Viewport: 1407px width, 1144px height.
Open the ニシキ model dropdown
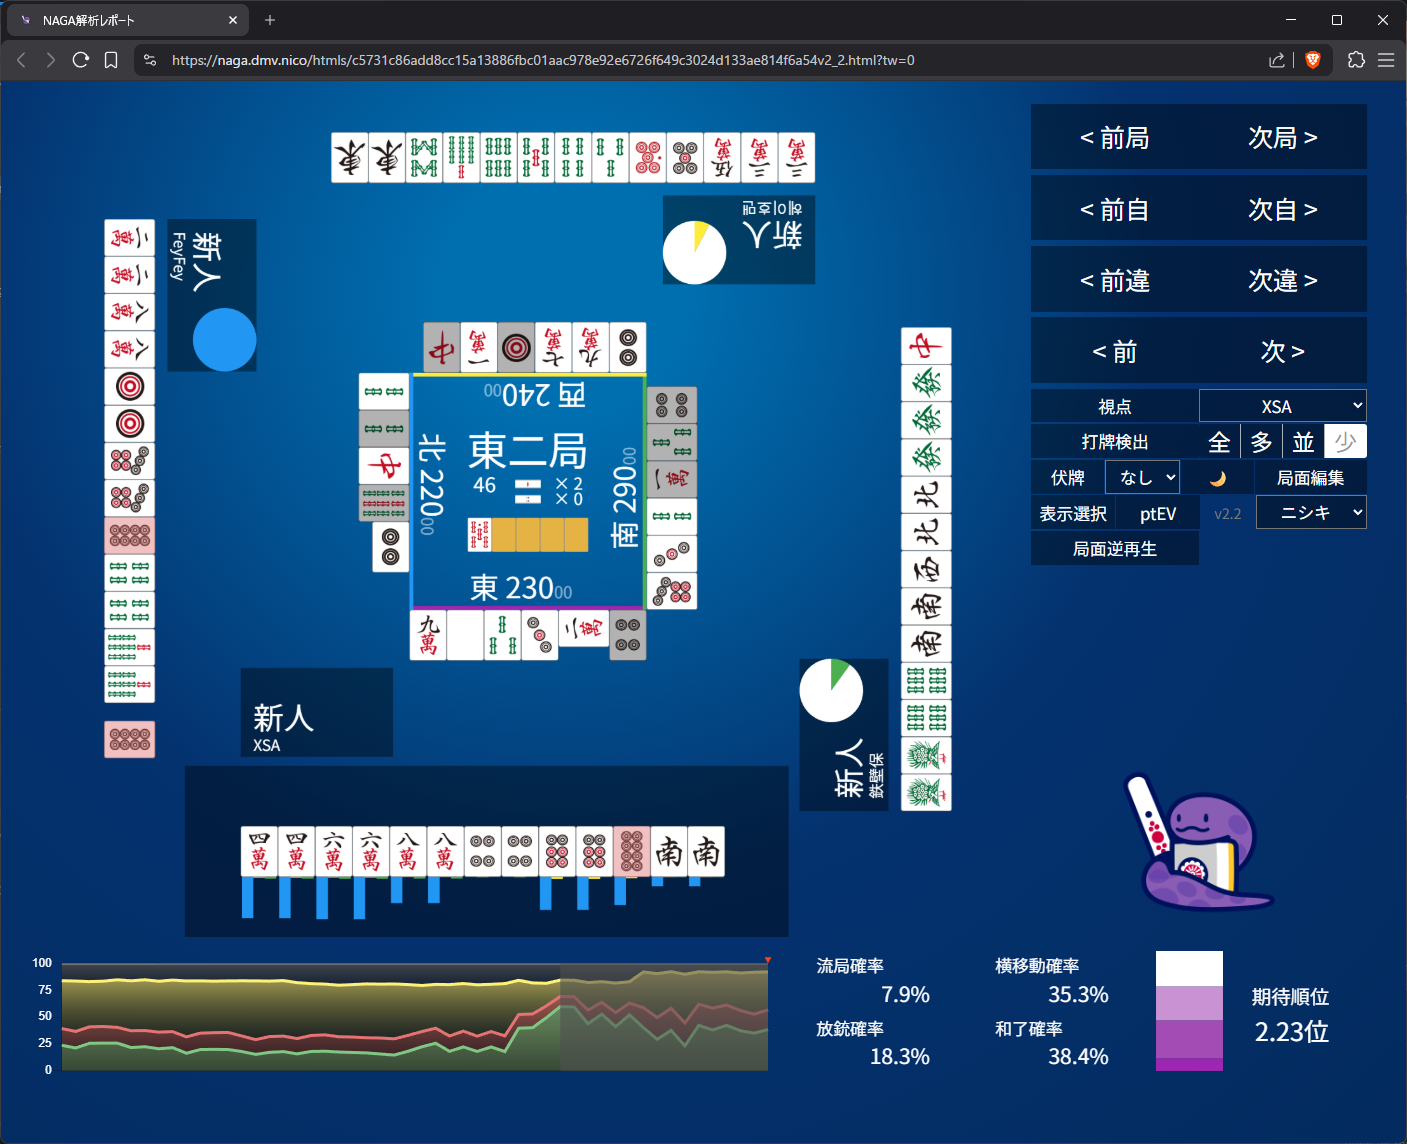1310,513
